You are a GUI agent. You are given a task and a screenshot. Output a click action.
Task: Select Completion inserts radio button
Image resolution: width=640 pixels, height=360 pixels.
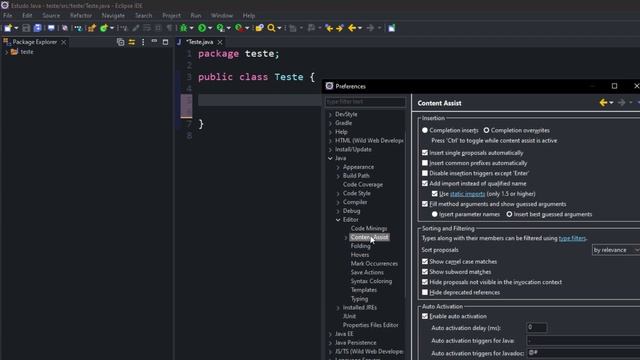tap(425, 130)
